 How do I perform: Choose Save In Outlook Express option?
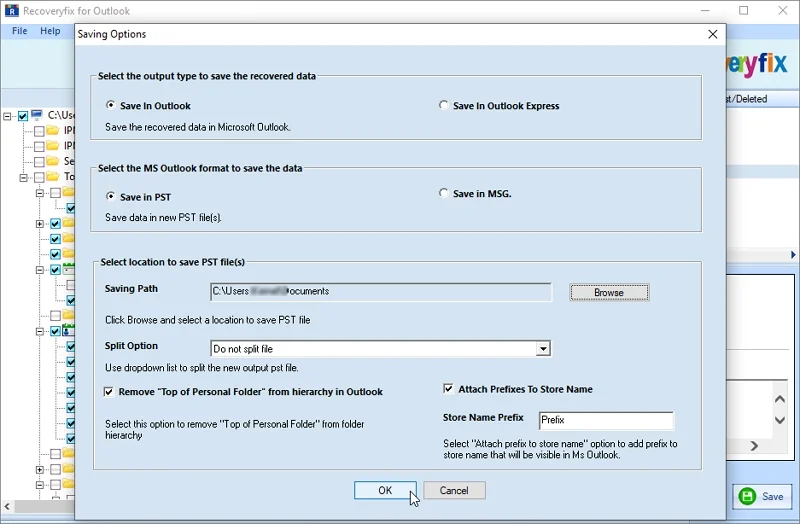click(443, 105)
